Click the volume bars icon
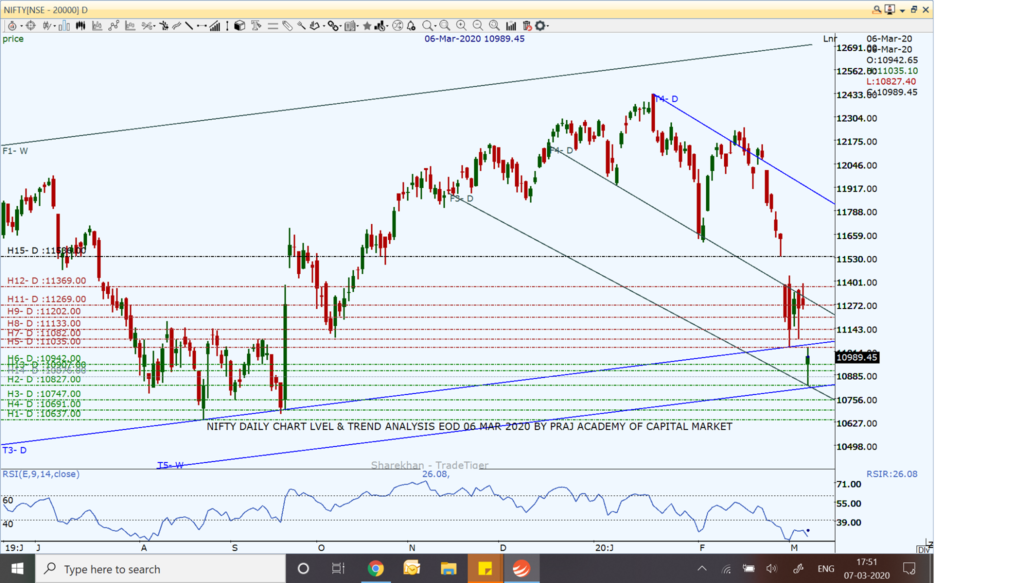 click(511, 26)
